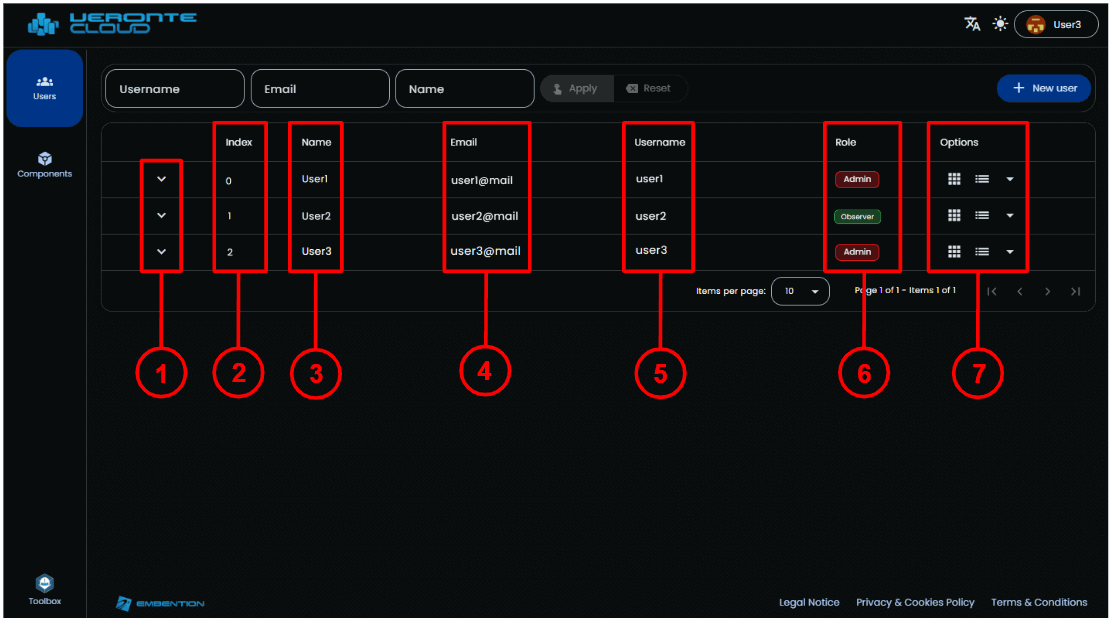Reset the user filters
This screenshot has width=1110, height=620.
coord(649,89)
